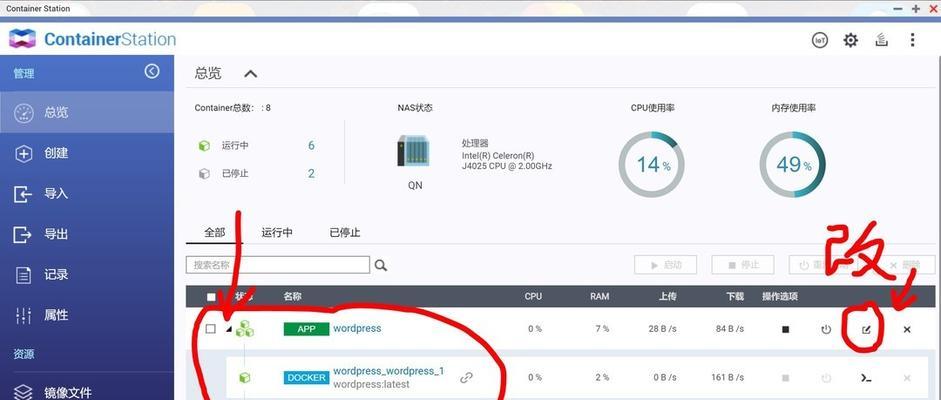Open the IoT icon in header
The height and width of the screenshot is (400, 941).
tap(819, 40)
